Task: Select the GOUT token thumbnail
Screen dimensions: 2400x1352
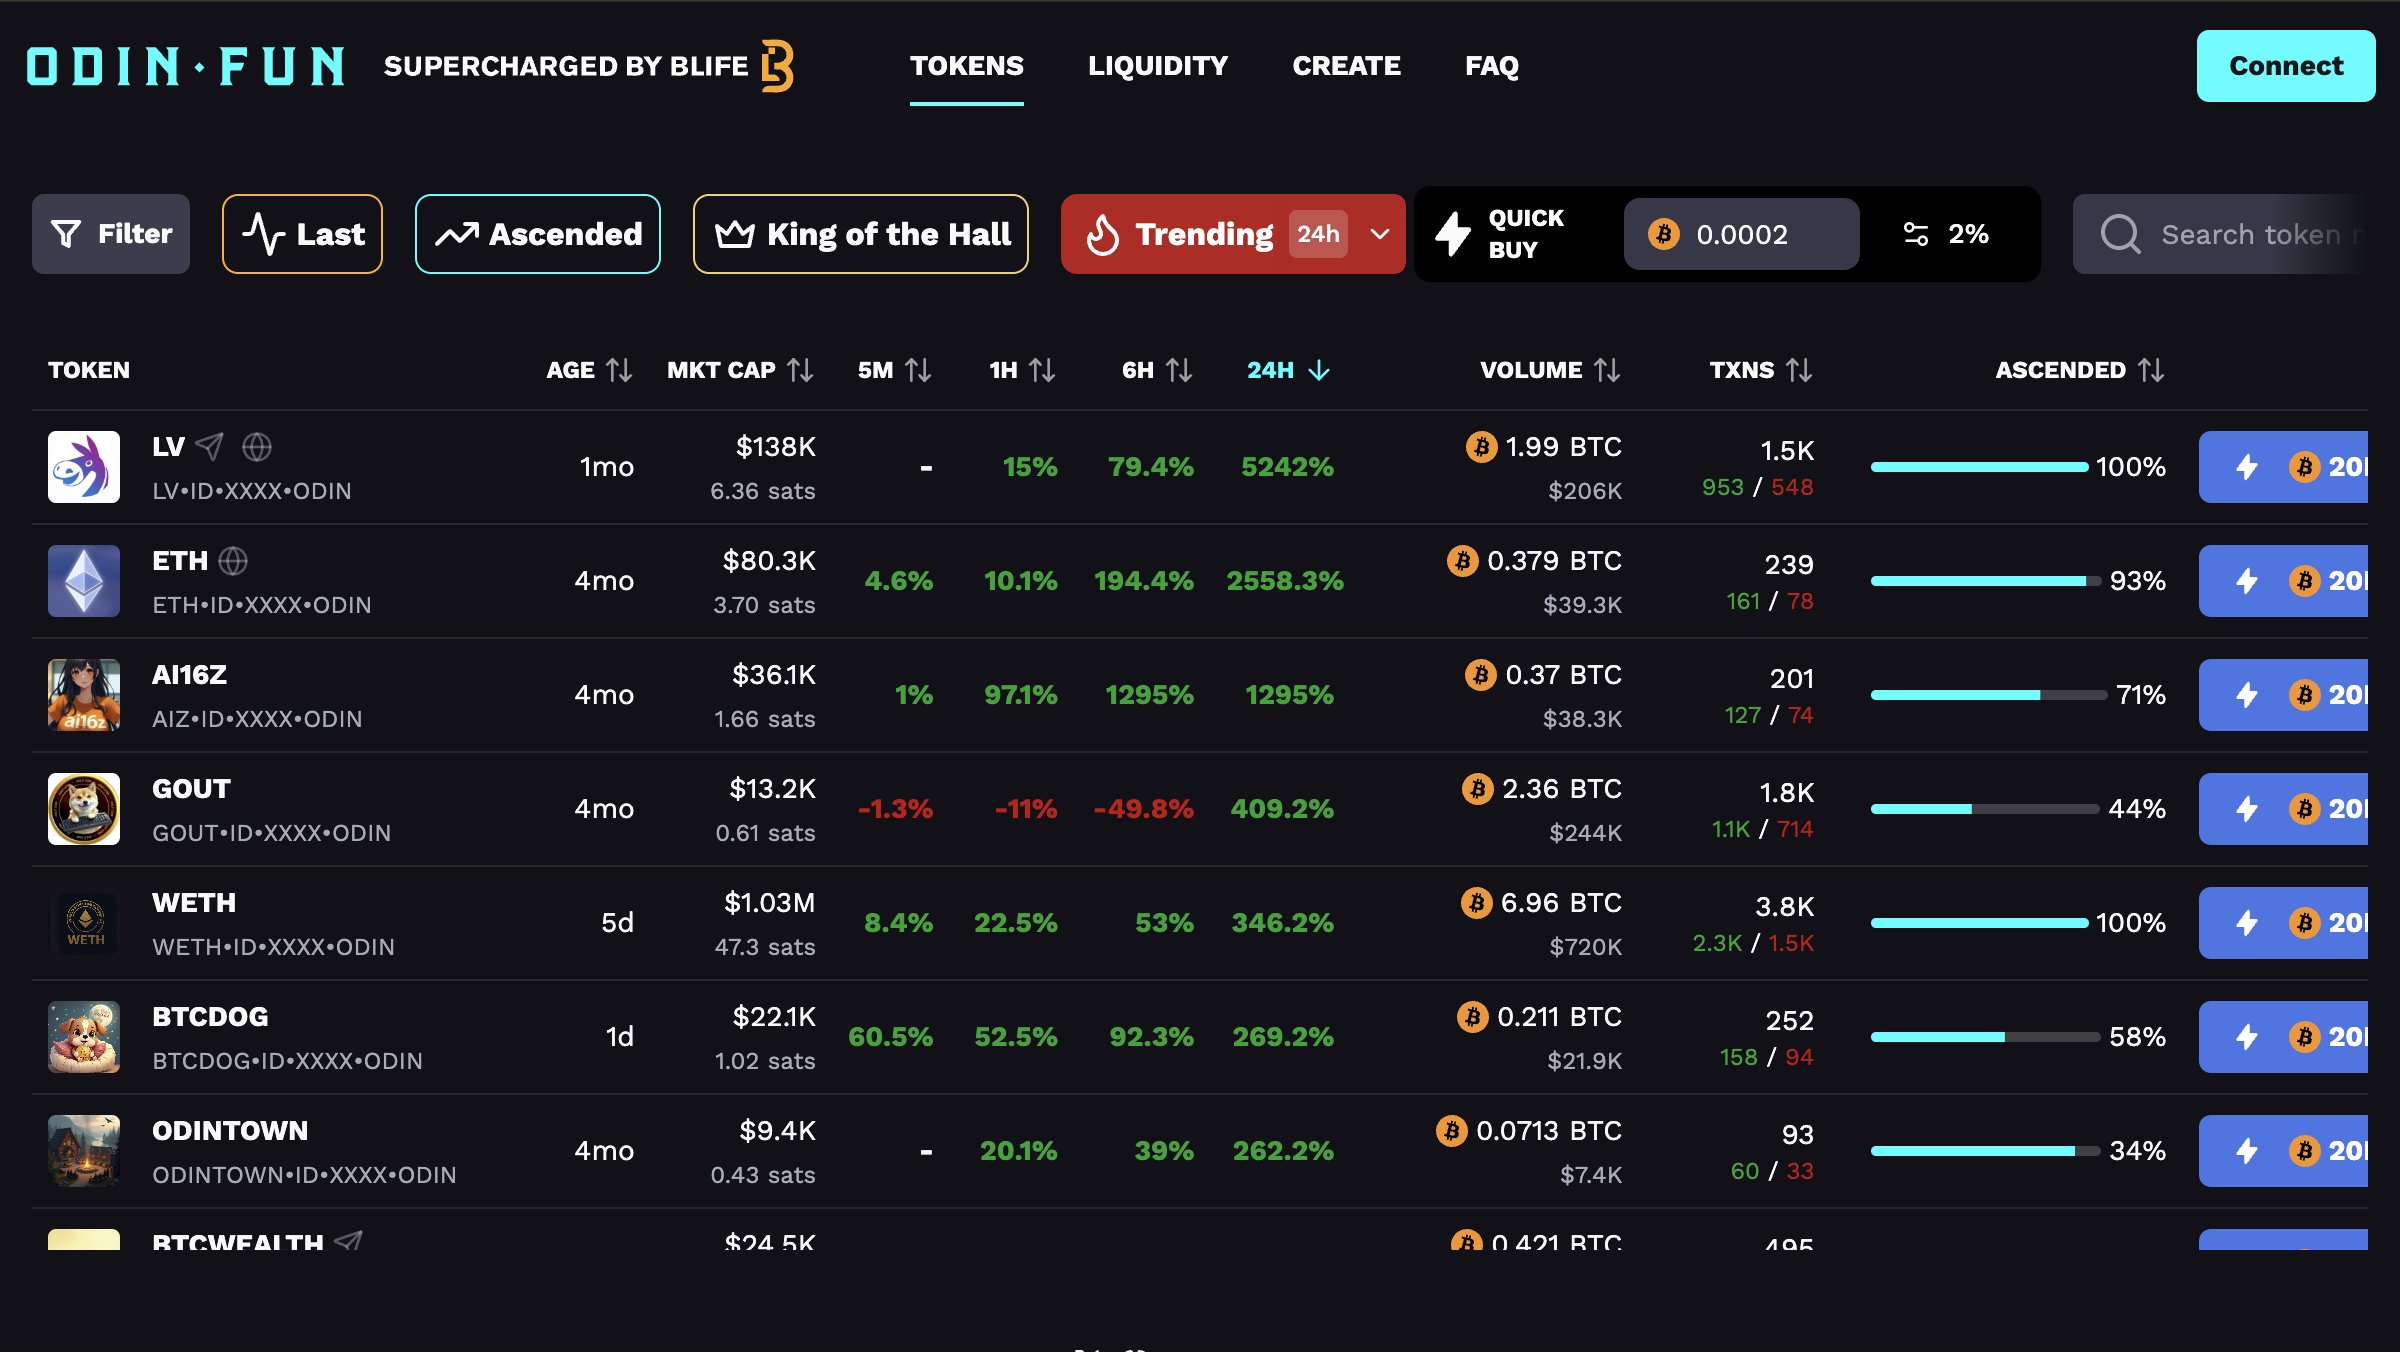Action: pyautogui.click(x=84, y=808)
